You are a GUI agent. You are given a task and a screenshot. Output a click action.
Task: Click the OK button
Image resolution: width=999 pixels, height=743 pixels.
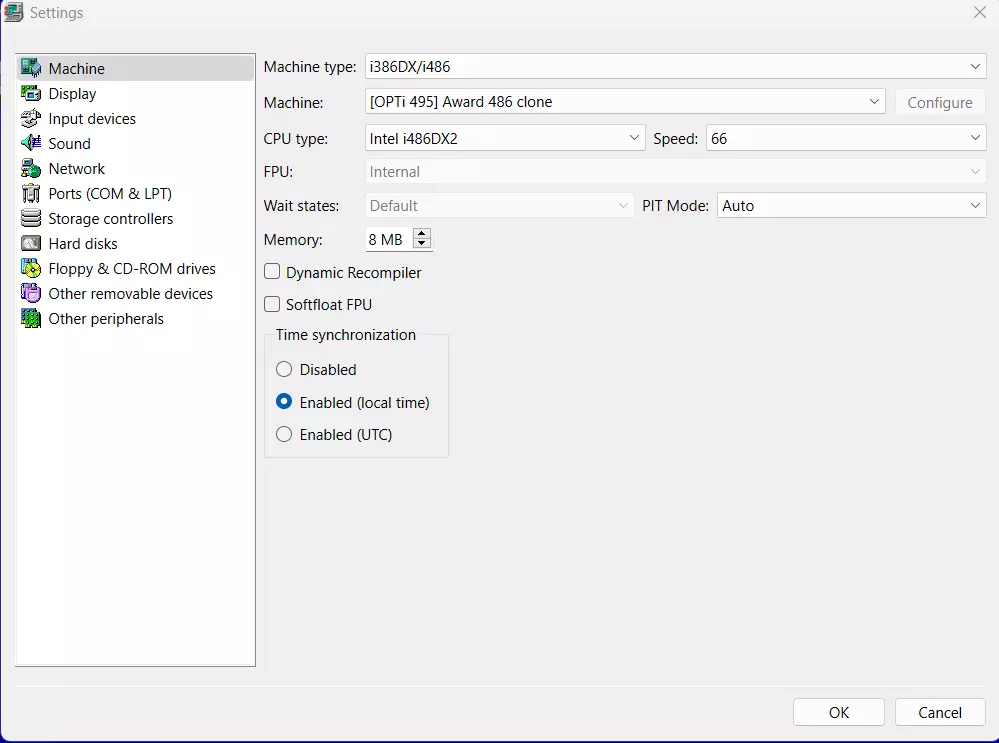pos(838,712)
